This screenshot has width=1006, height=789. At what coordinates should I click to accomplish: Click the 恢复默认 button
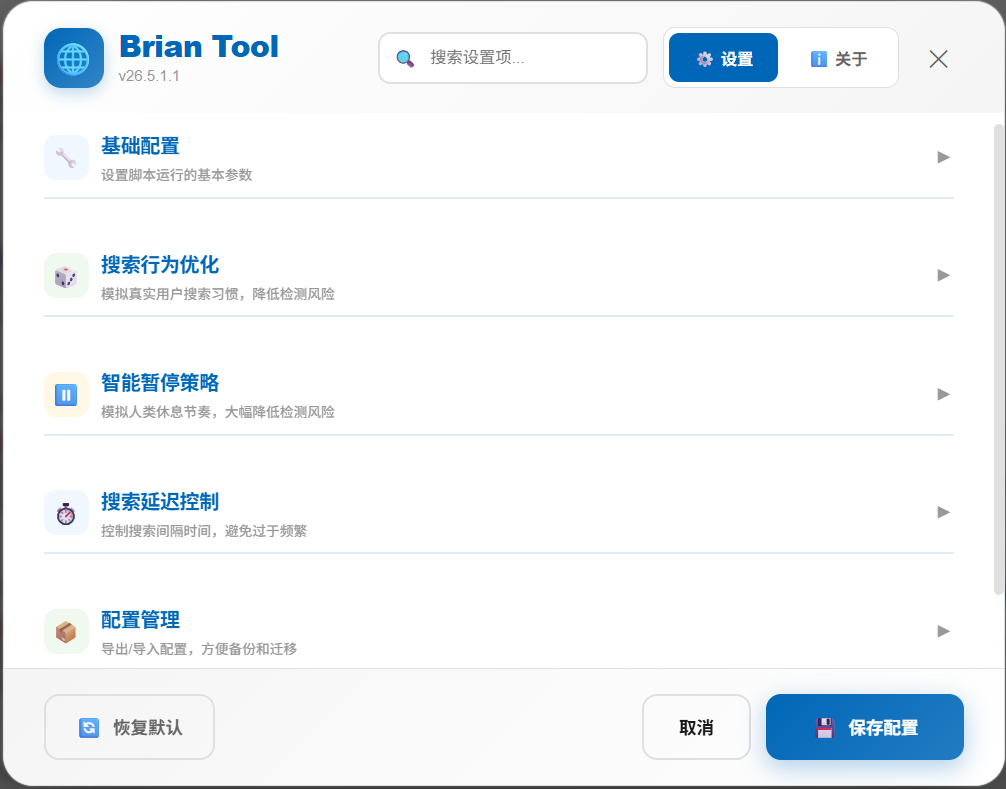(129, 727)
